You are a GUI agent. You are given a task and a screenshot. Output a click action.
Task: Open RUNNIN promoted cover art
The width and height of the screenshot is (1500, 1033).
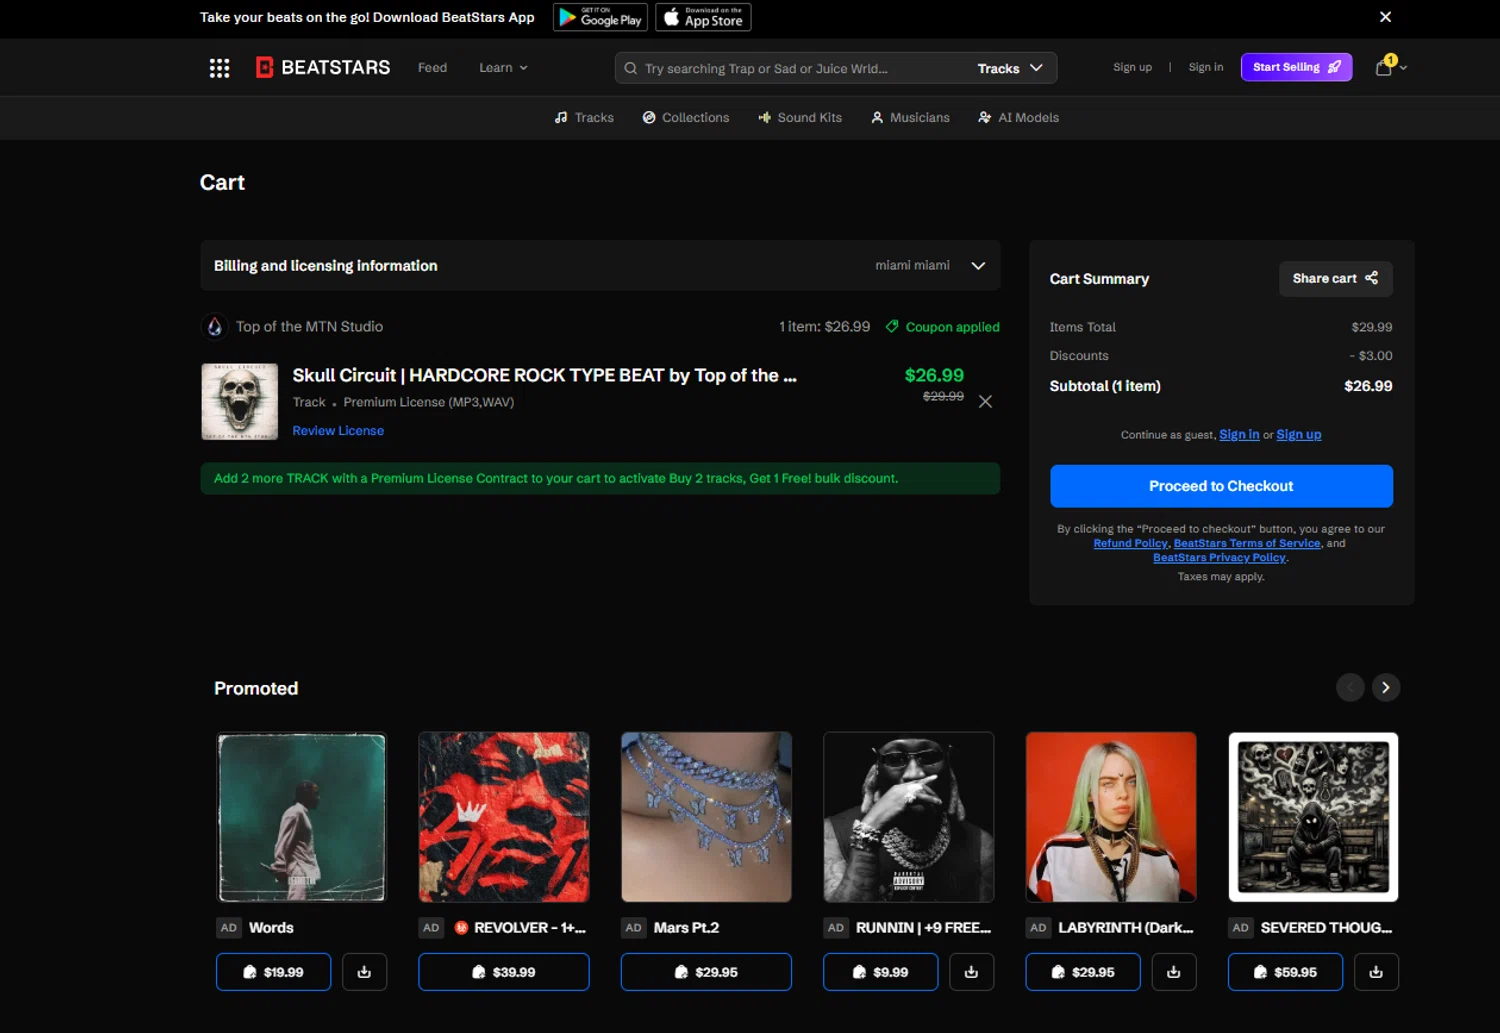click(909, 817)
